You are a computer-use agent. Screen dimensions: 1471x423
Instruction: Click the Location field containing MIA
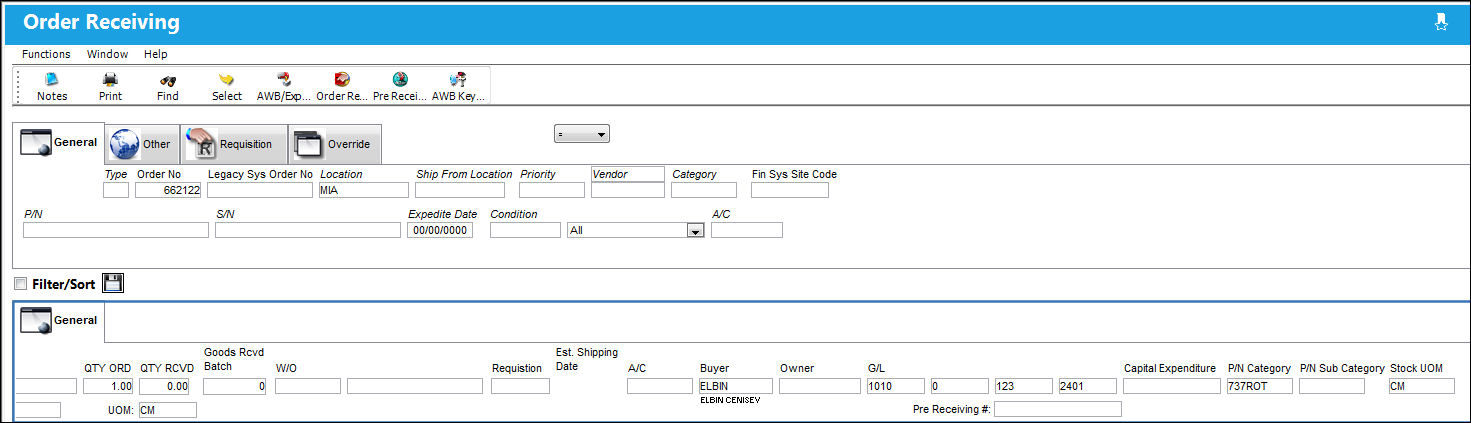tap(363, 190)
